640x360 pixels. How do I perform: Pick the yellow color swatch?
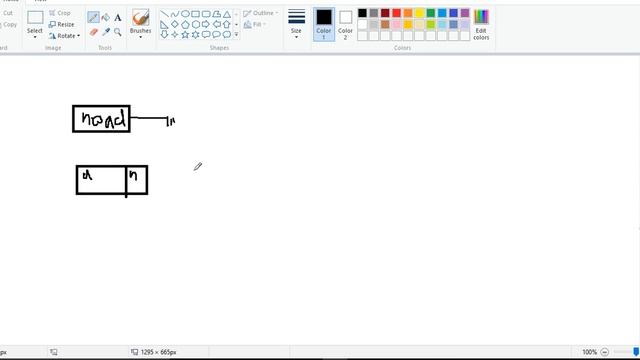[x=419, y=13]
